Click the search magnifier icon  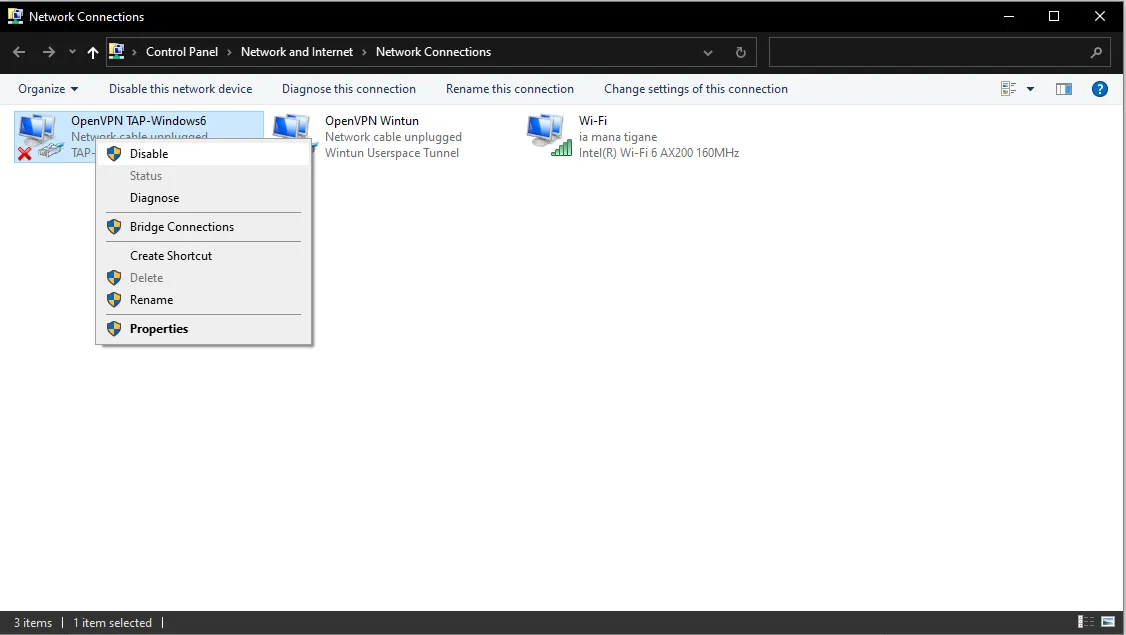click(x=1096, y=52)
